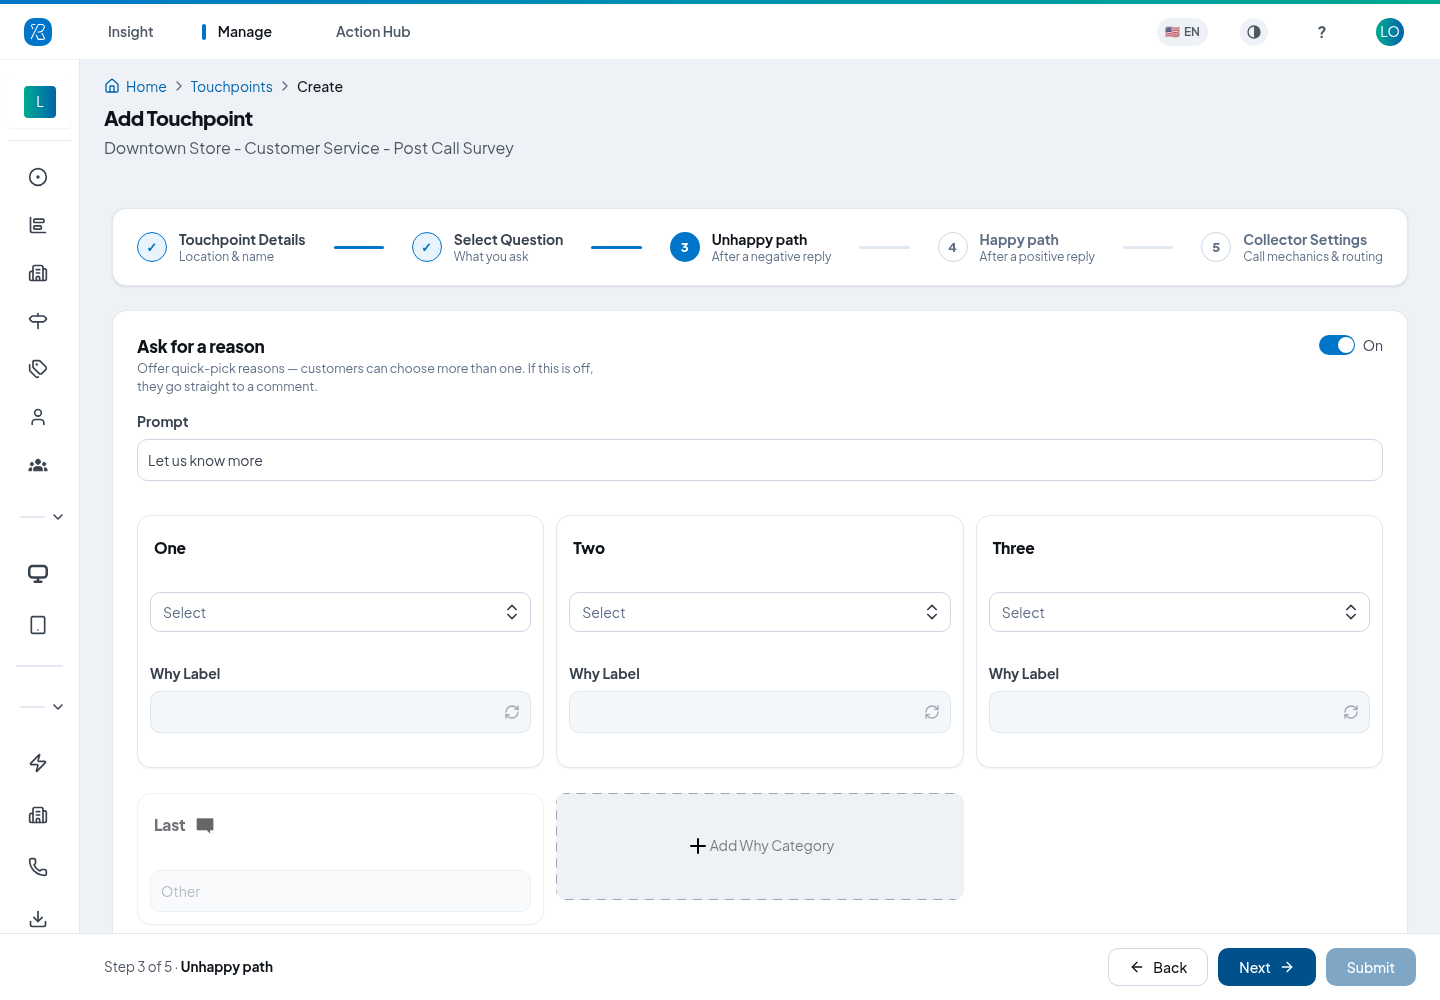This screenshot has width=1440, height=1000.
Task: Open the EN language selector
Action: [x=1182, y=32]
